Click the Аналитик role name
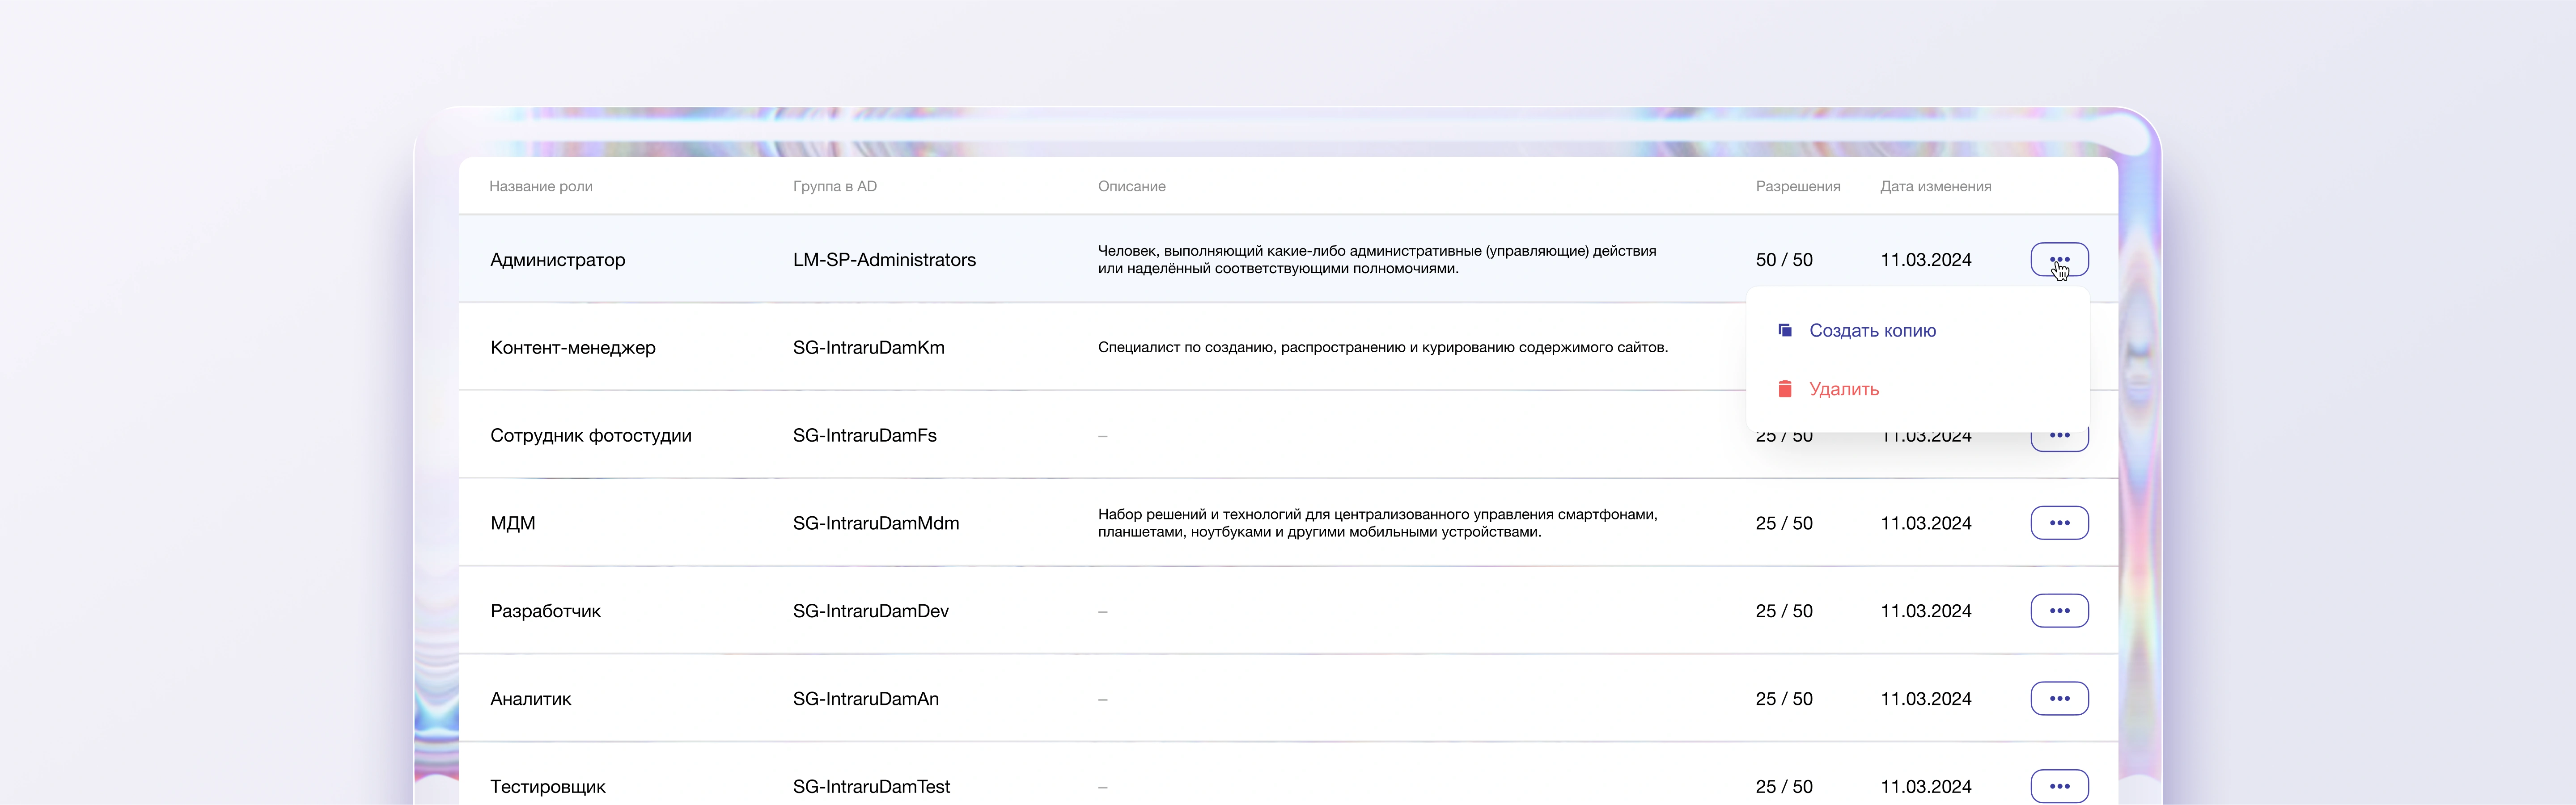This screenshot has width=2576, height=805. click(530, 699)
